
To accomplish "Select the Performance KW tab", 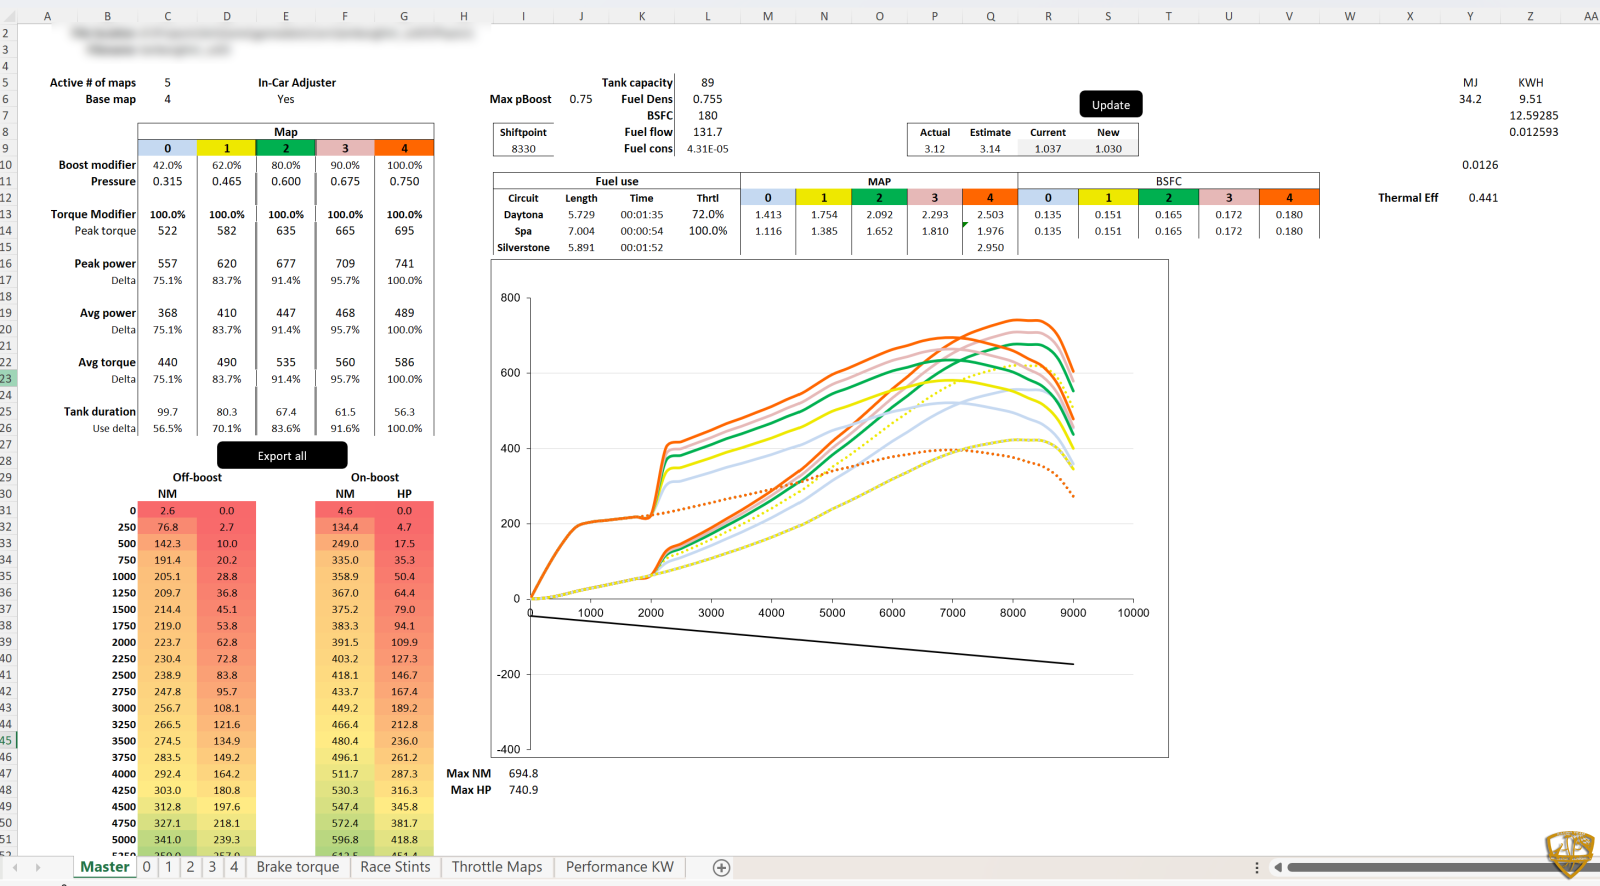I will pos(619,867).
